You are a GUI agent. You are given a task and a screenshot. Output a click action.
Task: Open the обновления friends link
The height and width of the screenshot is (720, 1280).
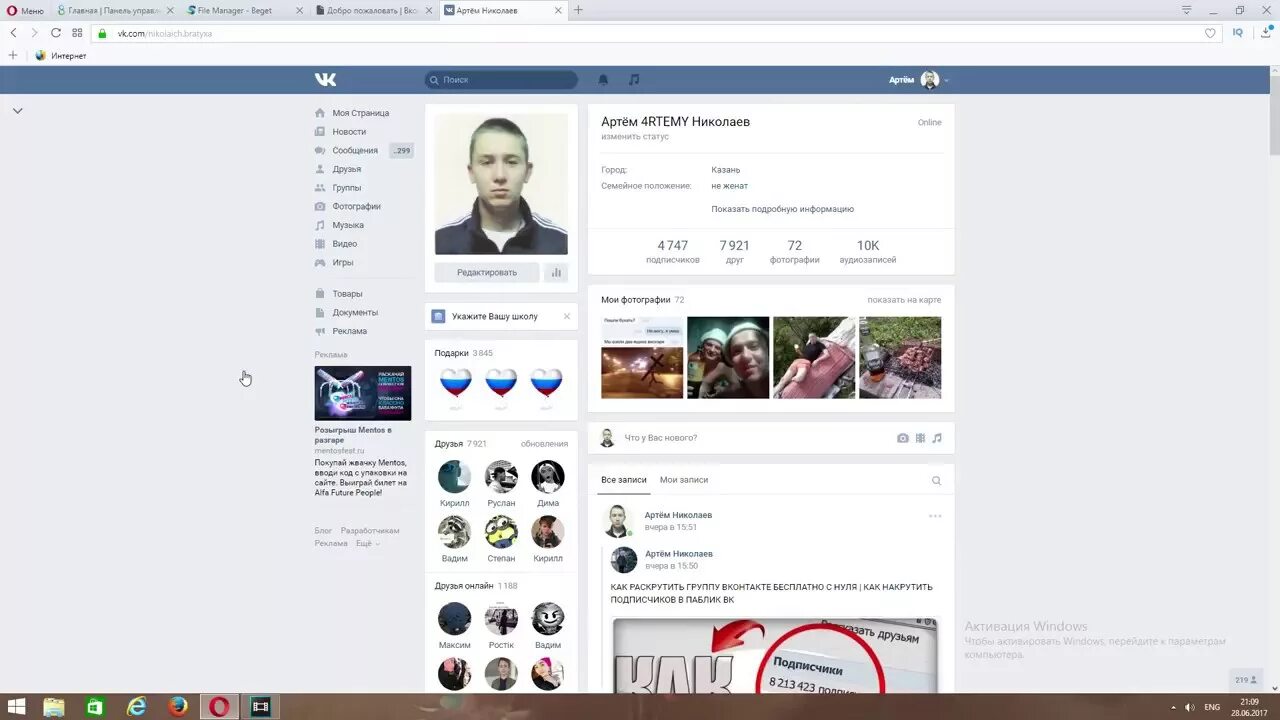point(544,444)
